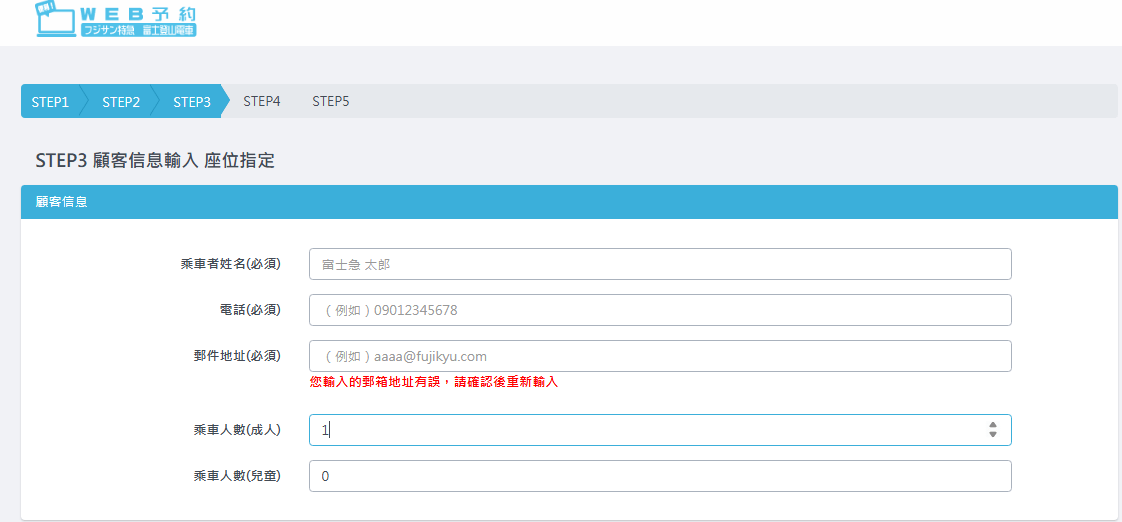The image size is (1122, 522).
Task: Decrease adult count with down arrow
Action: point(993,435)
